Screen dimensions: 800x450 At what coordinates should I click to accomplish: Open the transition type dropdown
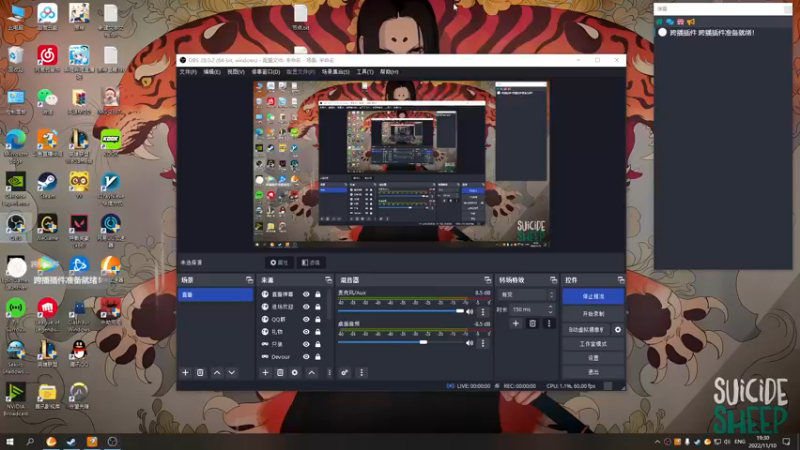526,295
